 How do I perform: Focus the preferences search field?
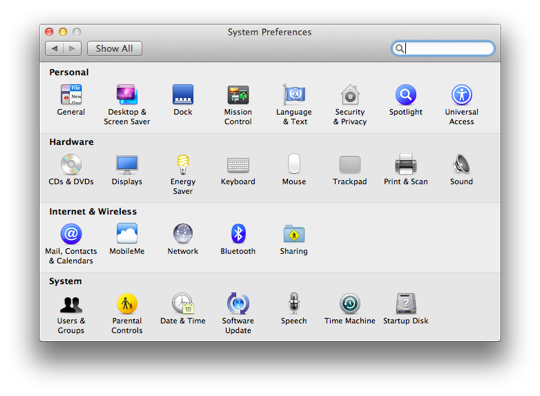point(443,48)
